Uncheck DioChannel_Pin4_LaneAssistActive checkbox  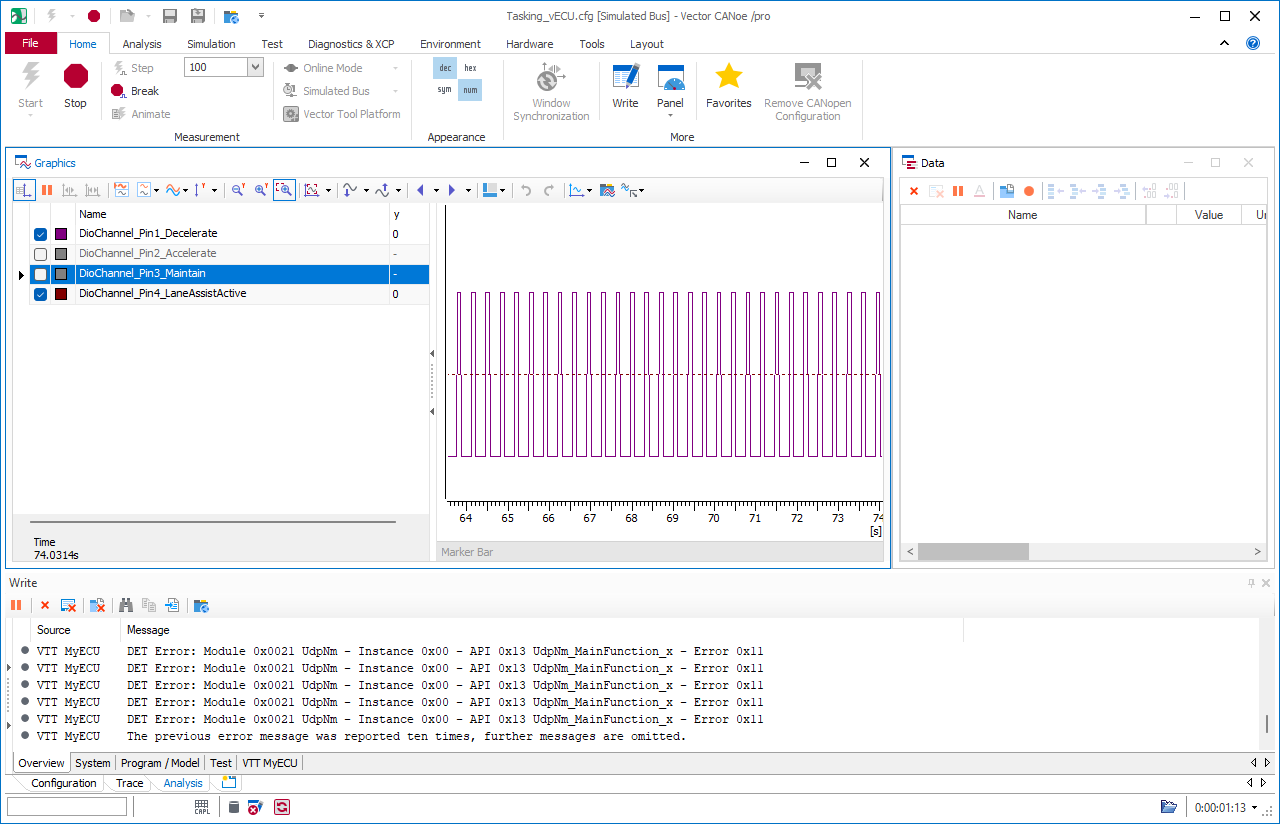coord(40,294)
